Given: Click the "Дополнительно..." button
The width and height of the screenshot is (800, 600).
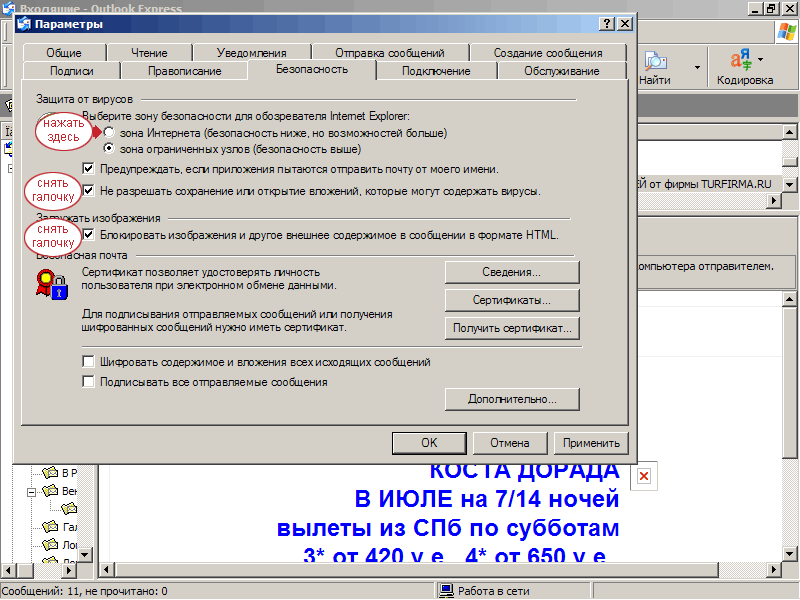Looking at the screenshot, I should (x=512, y=399).
